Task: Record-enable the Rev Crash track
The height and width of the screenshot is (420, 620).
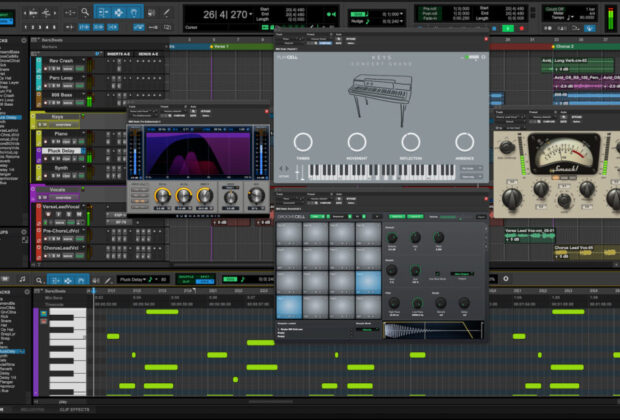Action: tap(45, 69)
